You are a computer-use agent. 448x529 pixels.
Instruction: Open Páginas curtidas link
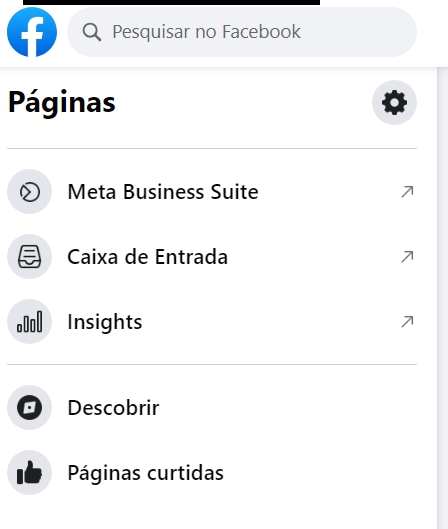click(x=212, y=473)
